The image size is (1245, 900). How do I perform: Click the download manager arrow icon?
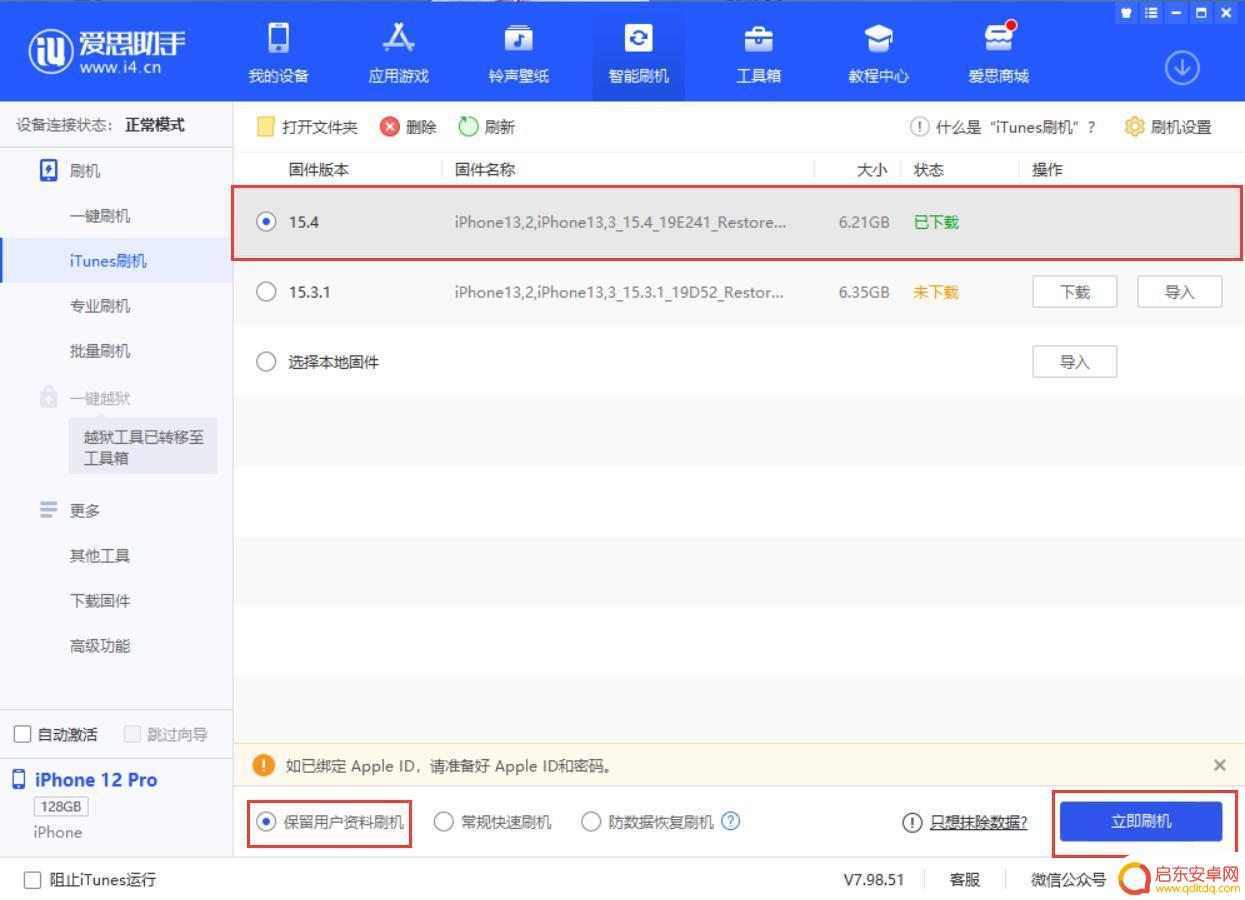click(x=1183, y=68)
